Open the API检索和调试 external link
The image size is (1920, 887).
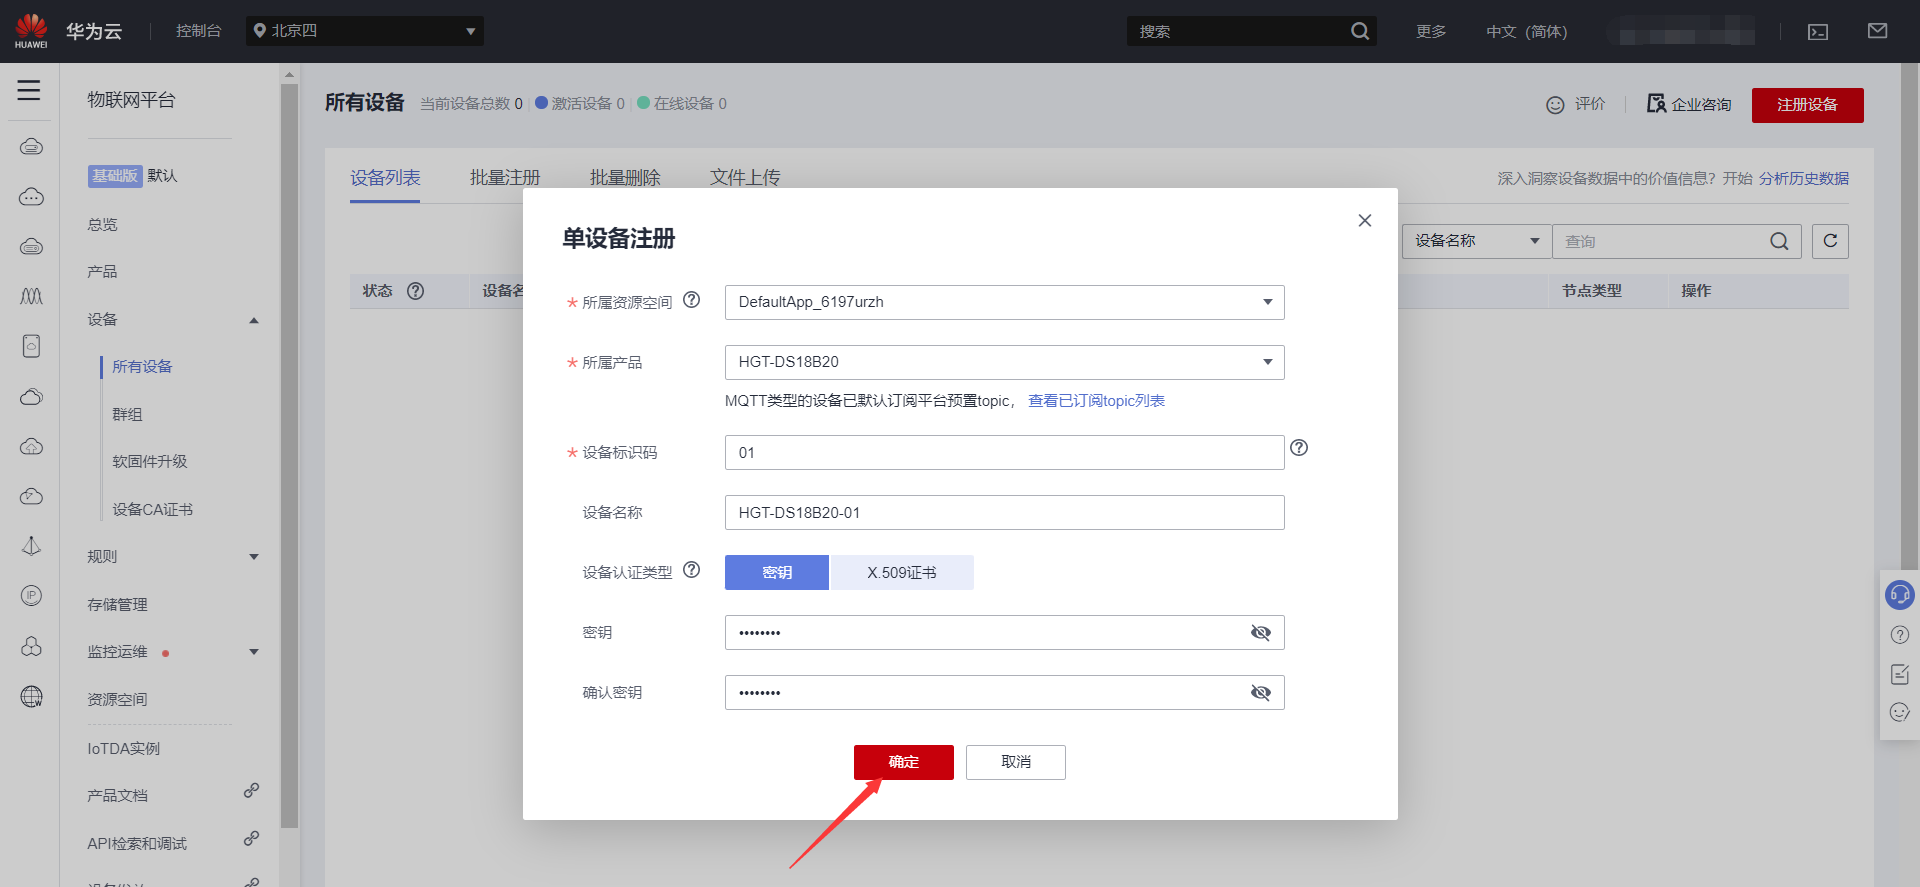pos(137,843)
